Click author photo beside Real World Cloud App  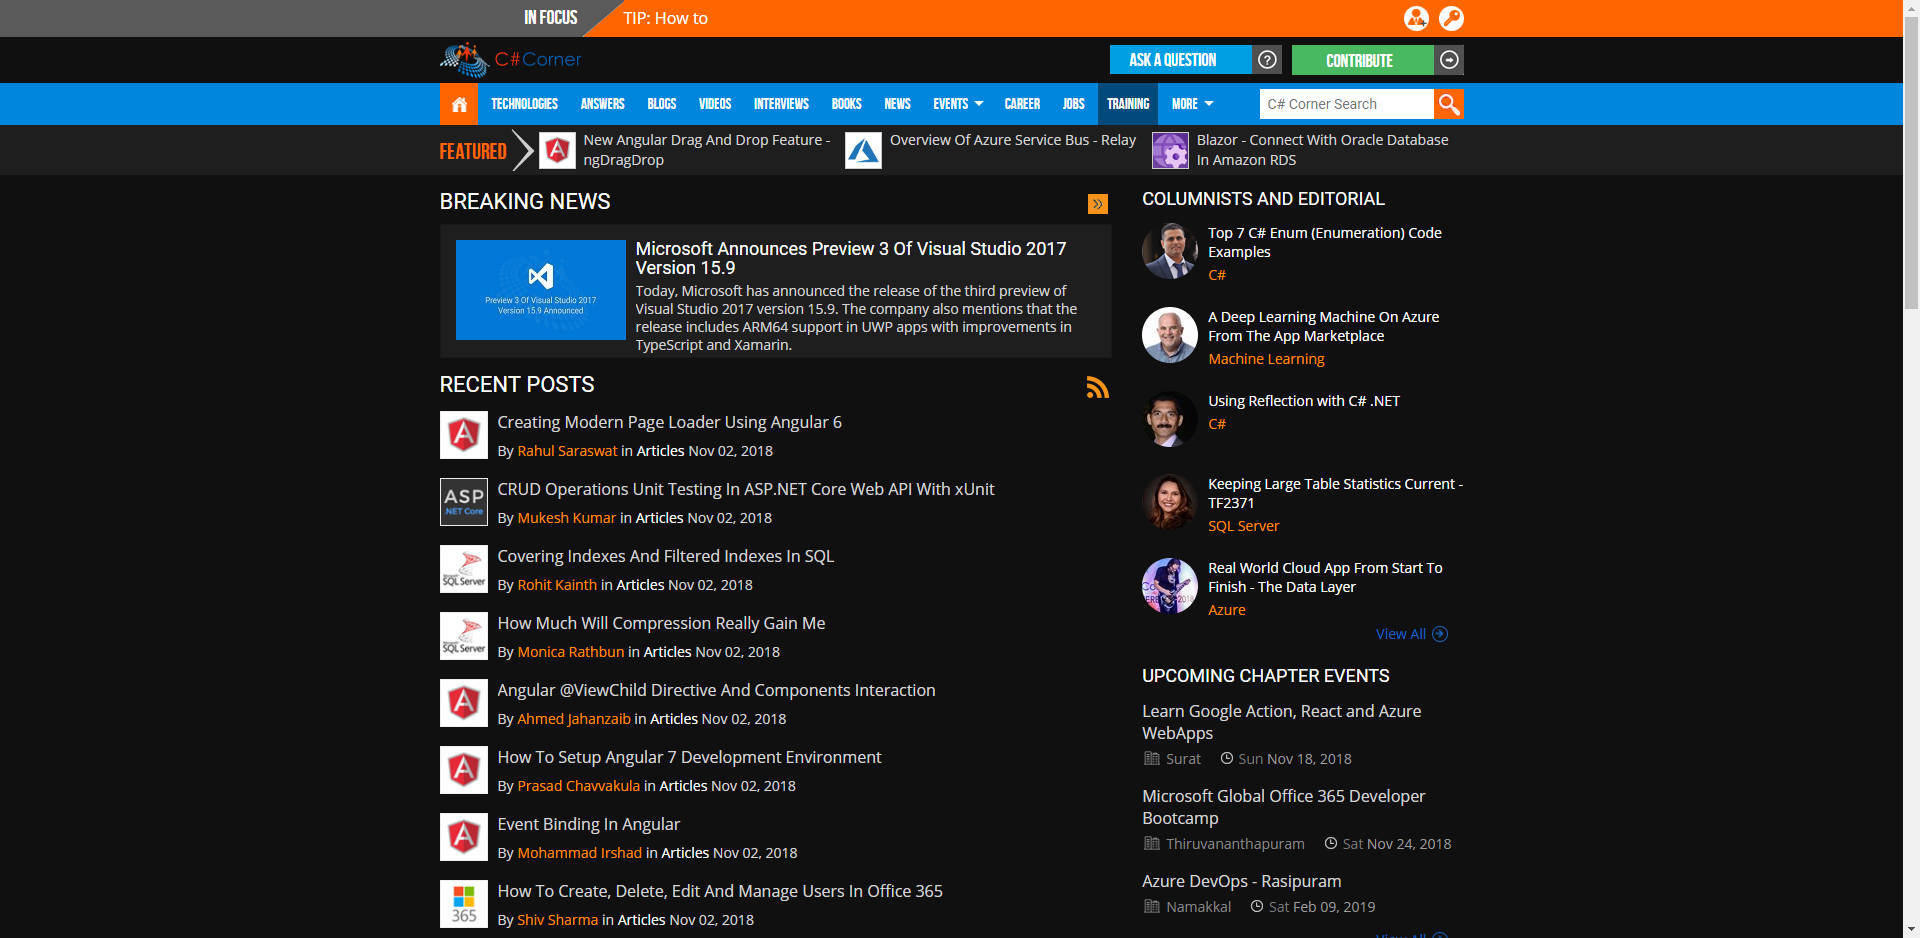[1170, 586]
